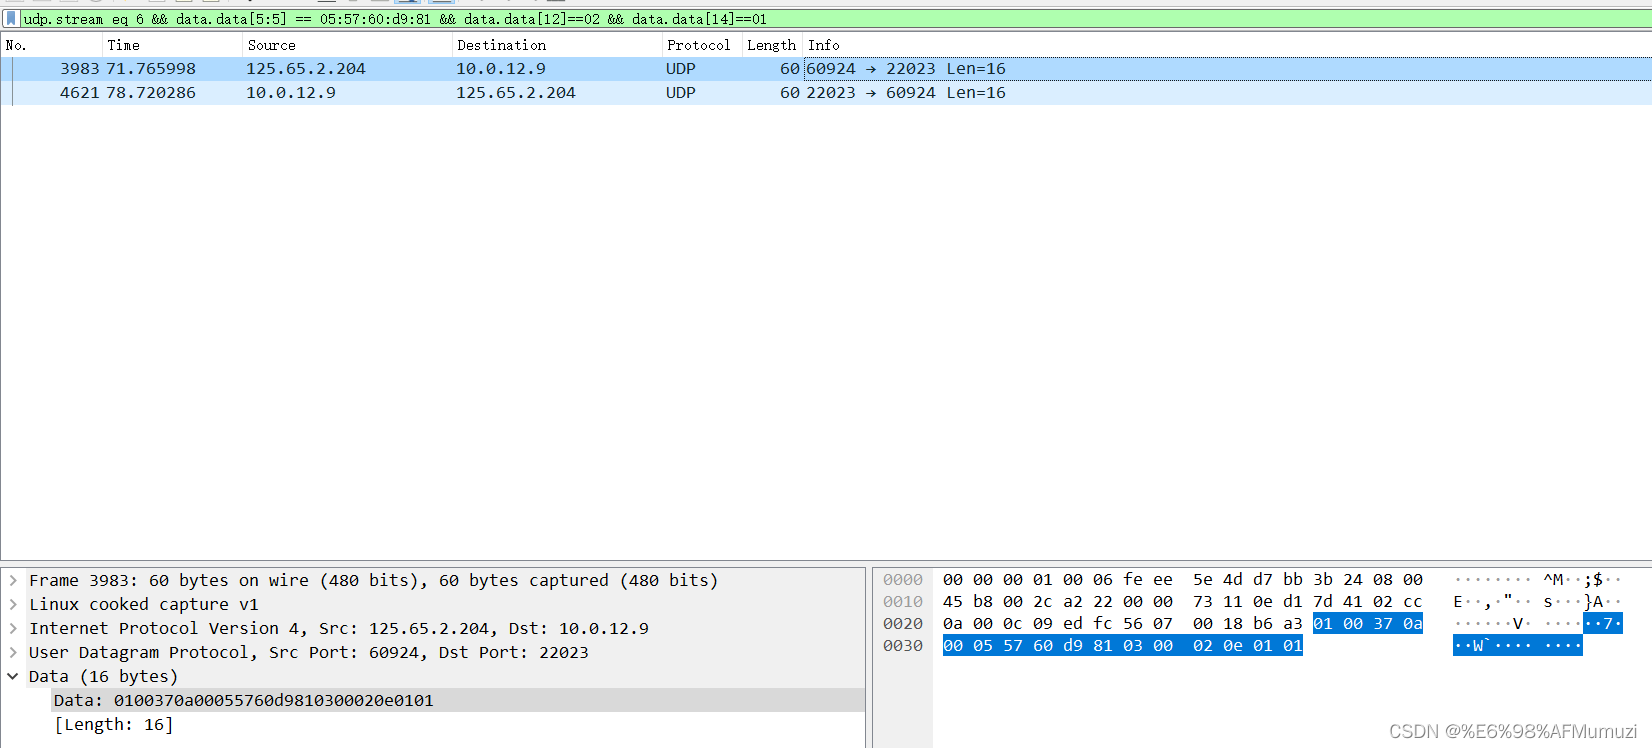The width and height of the screenshot is (1652, 748).
Task: Click hex offset 0020 row label
Action: click(903, 624)
